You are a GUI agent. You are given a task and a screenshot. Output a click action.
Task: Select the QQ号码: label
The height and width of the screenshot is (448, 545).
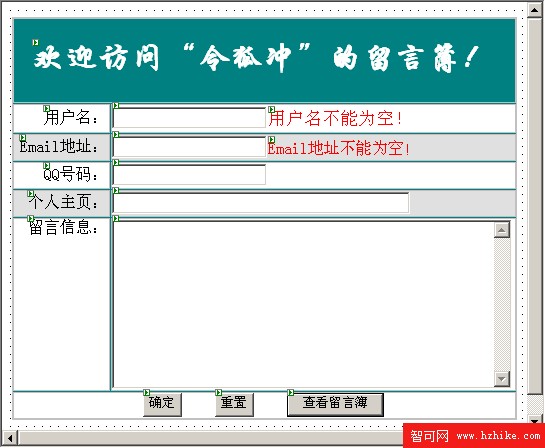pos(71,174)
